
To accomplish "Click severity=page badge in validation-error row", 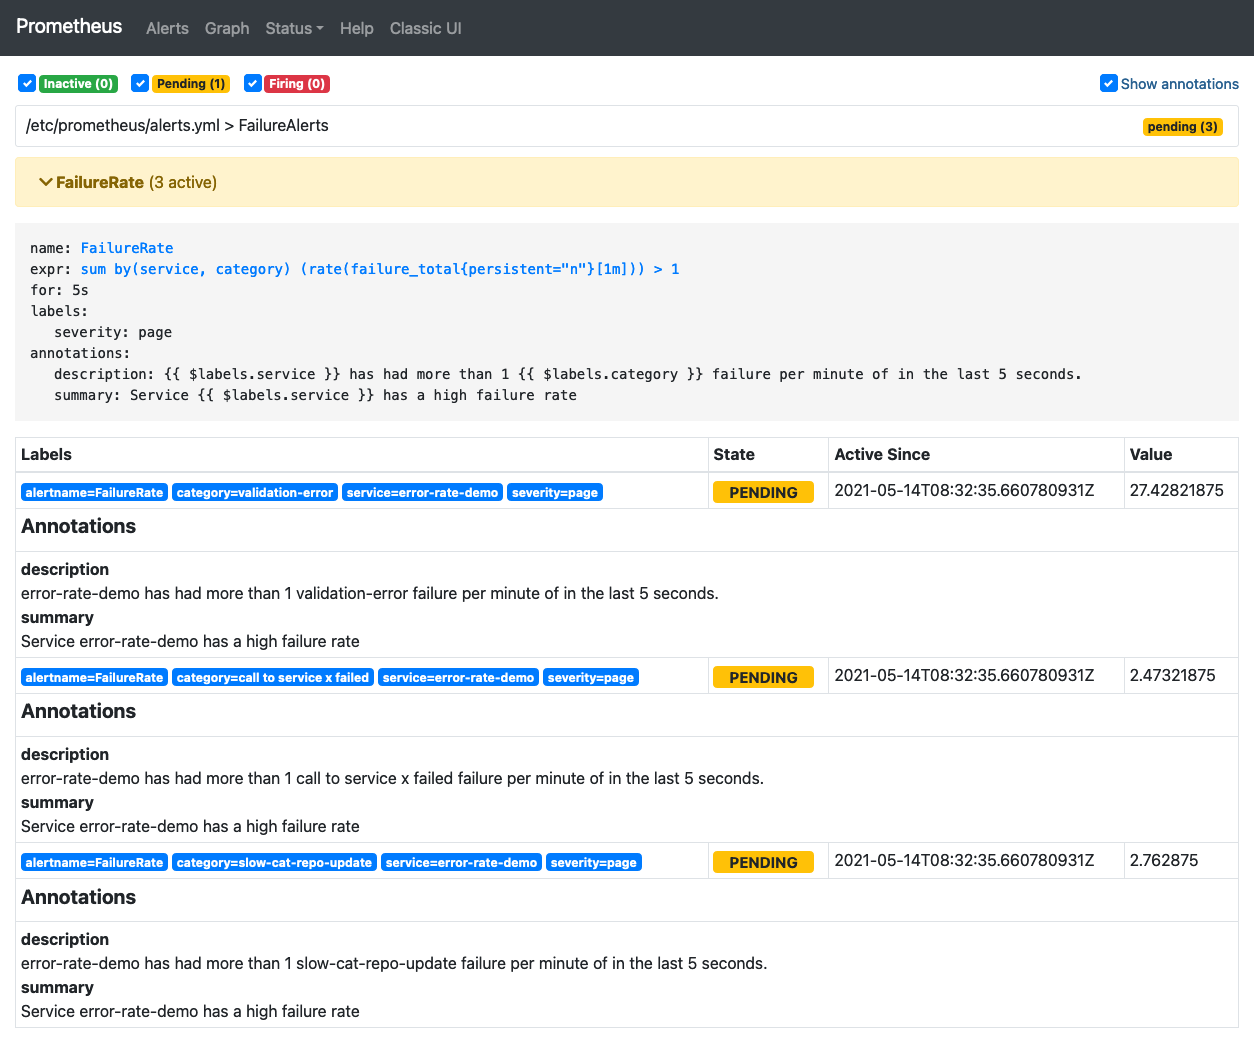I will coord(555,493).
